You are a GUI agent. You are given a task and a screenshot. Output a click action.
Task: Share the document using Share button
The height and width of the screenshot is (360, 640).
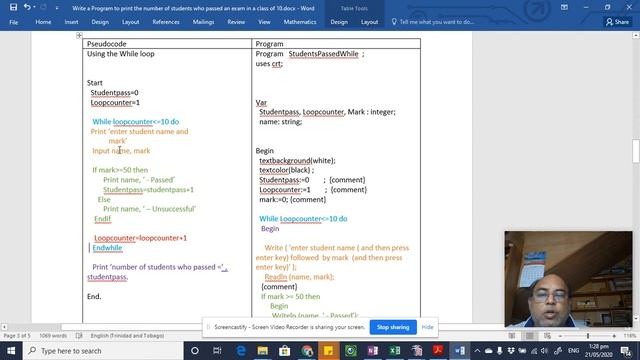[x=617, y=22]
